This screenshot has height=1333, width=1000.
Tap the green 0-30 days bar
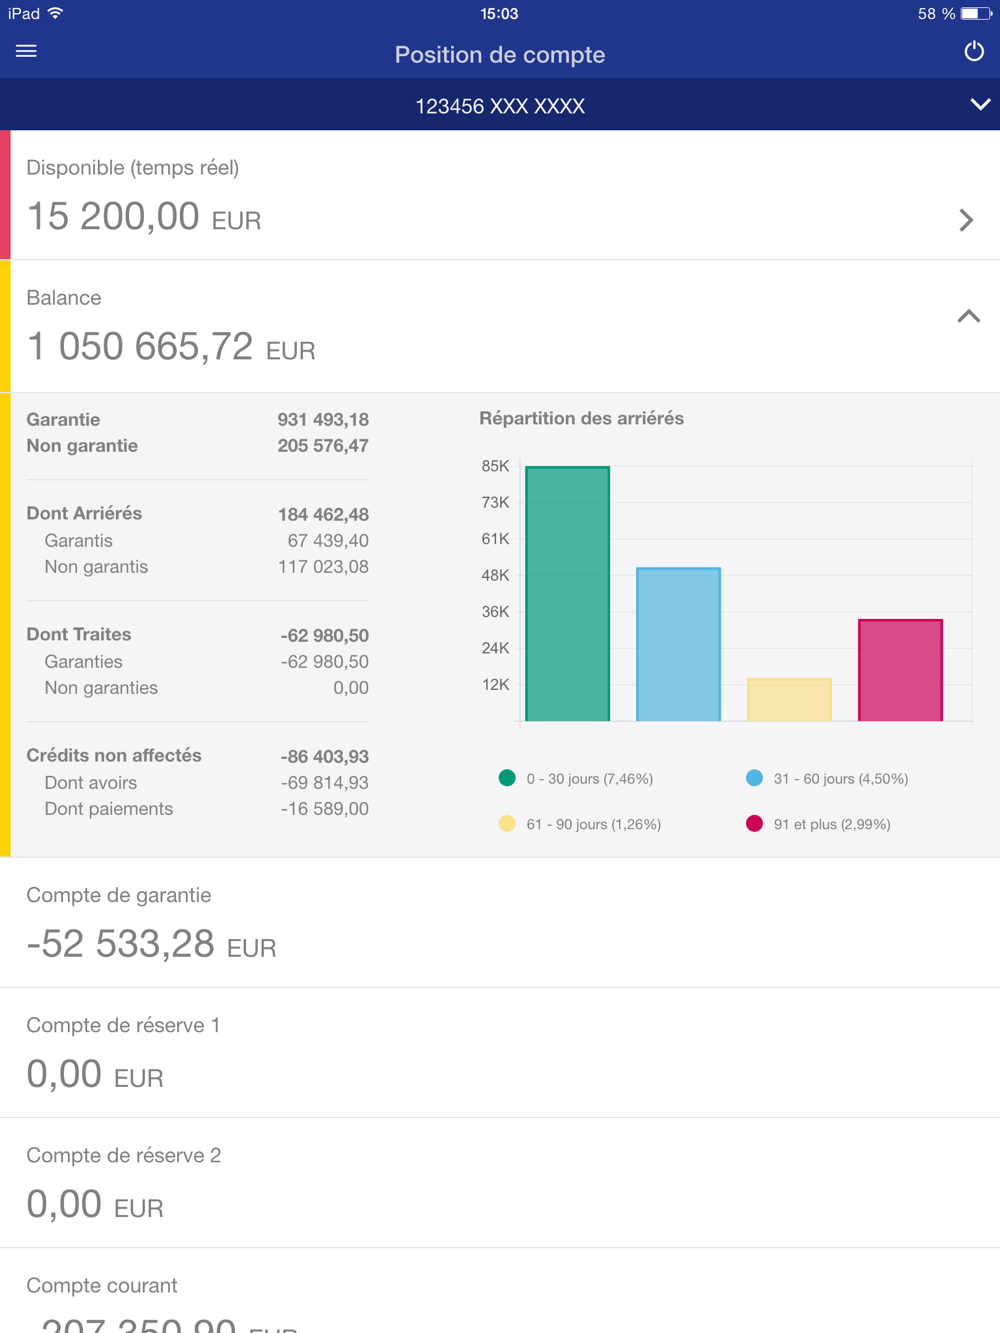click(567, 593)
